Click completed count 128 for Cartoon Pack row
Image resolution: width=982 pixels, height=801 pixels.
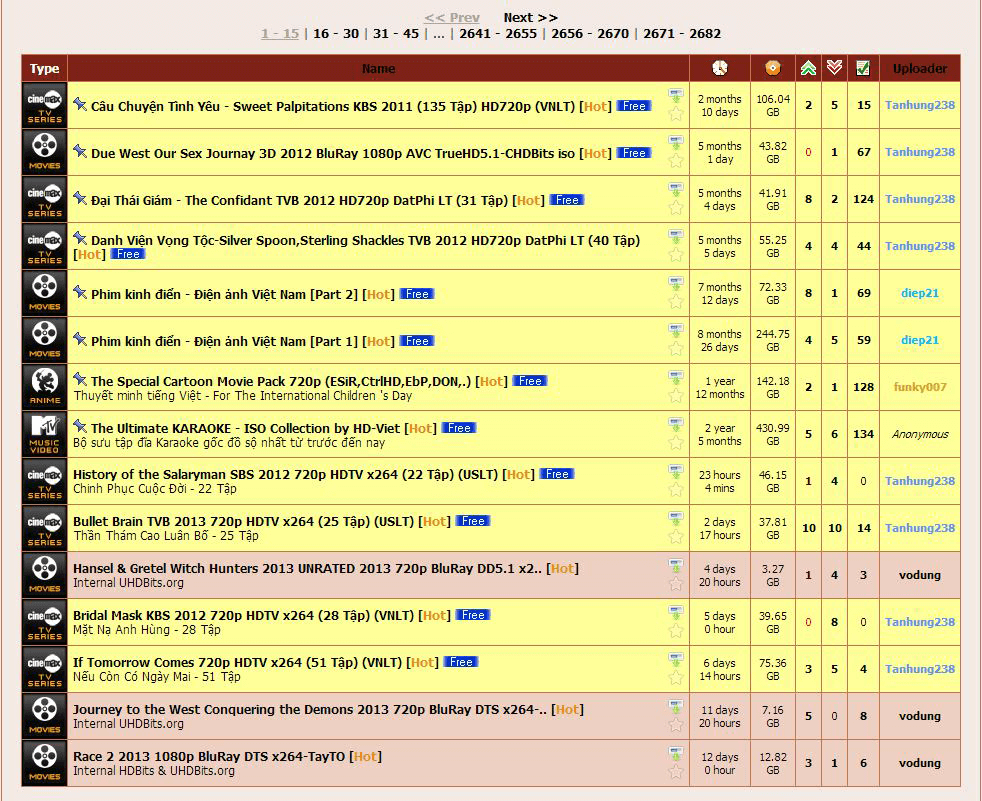[x=863, y=387]
